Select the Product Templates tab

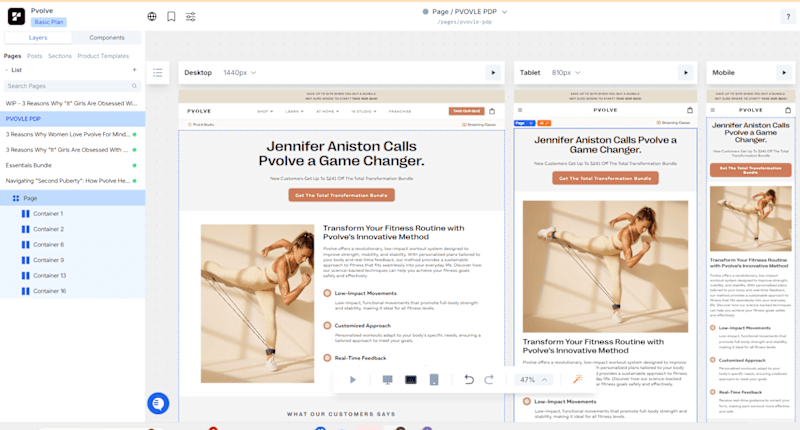click(x=103, y=56)
